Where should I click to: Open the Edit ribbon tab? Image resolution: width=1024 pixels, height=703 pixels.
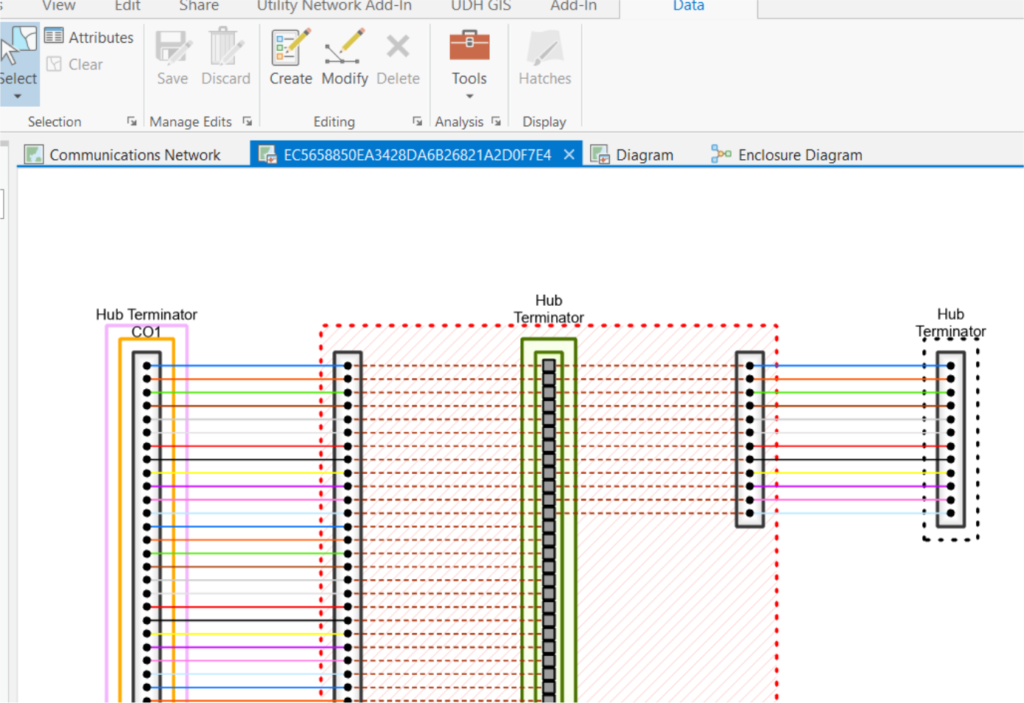(x=127, y=6)
